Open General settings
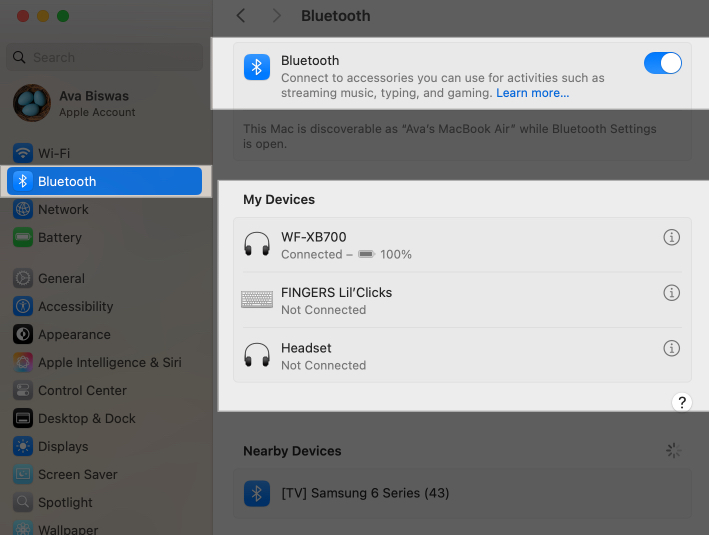This screenshot has width=709, height=535. coord(104,279)
